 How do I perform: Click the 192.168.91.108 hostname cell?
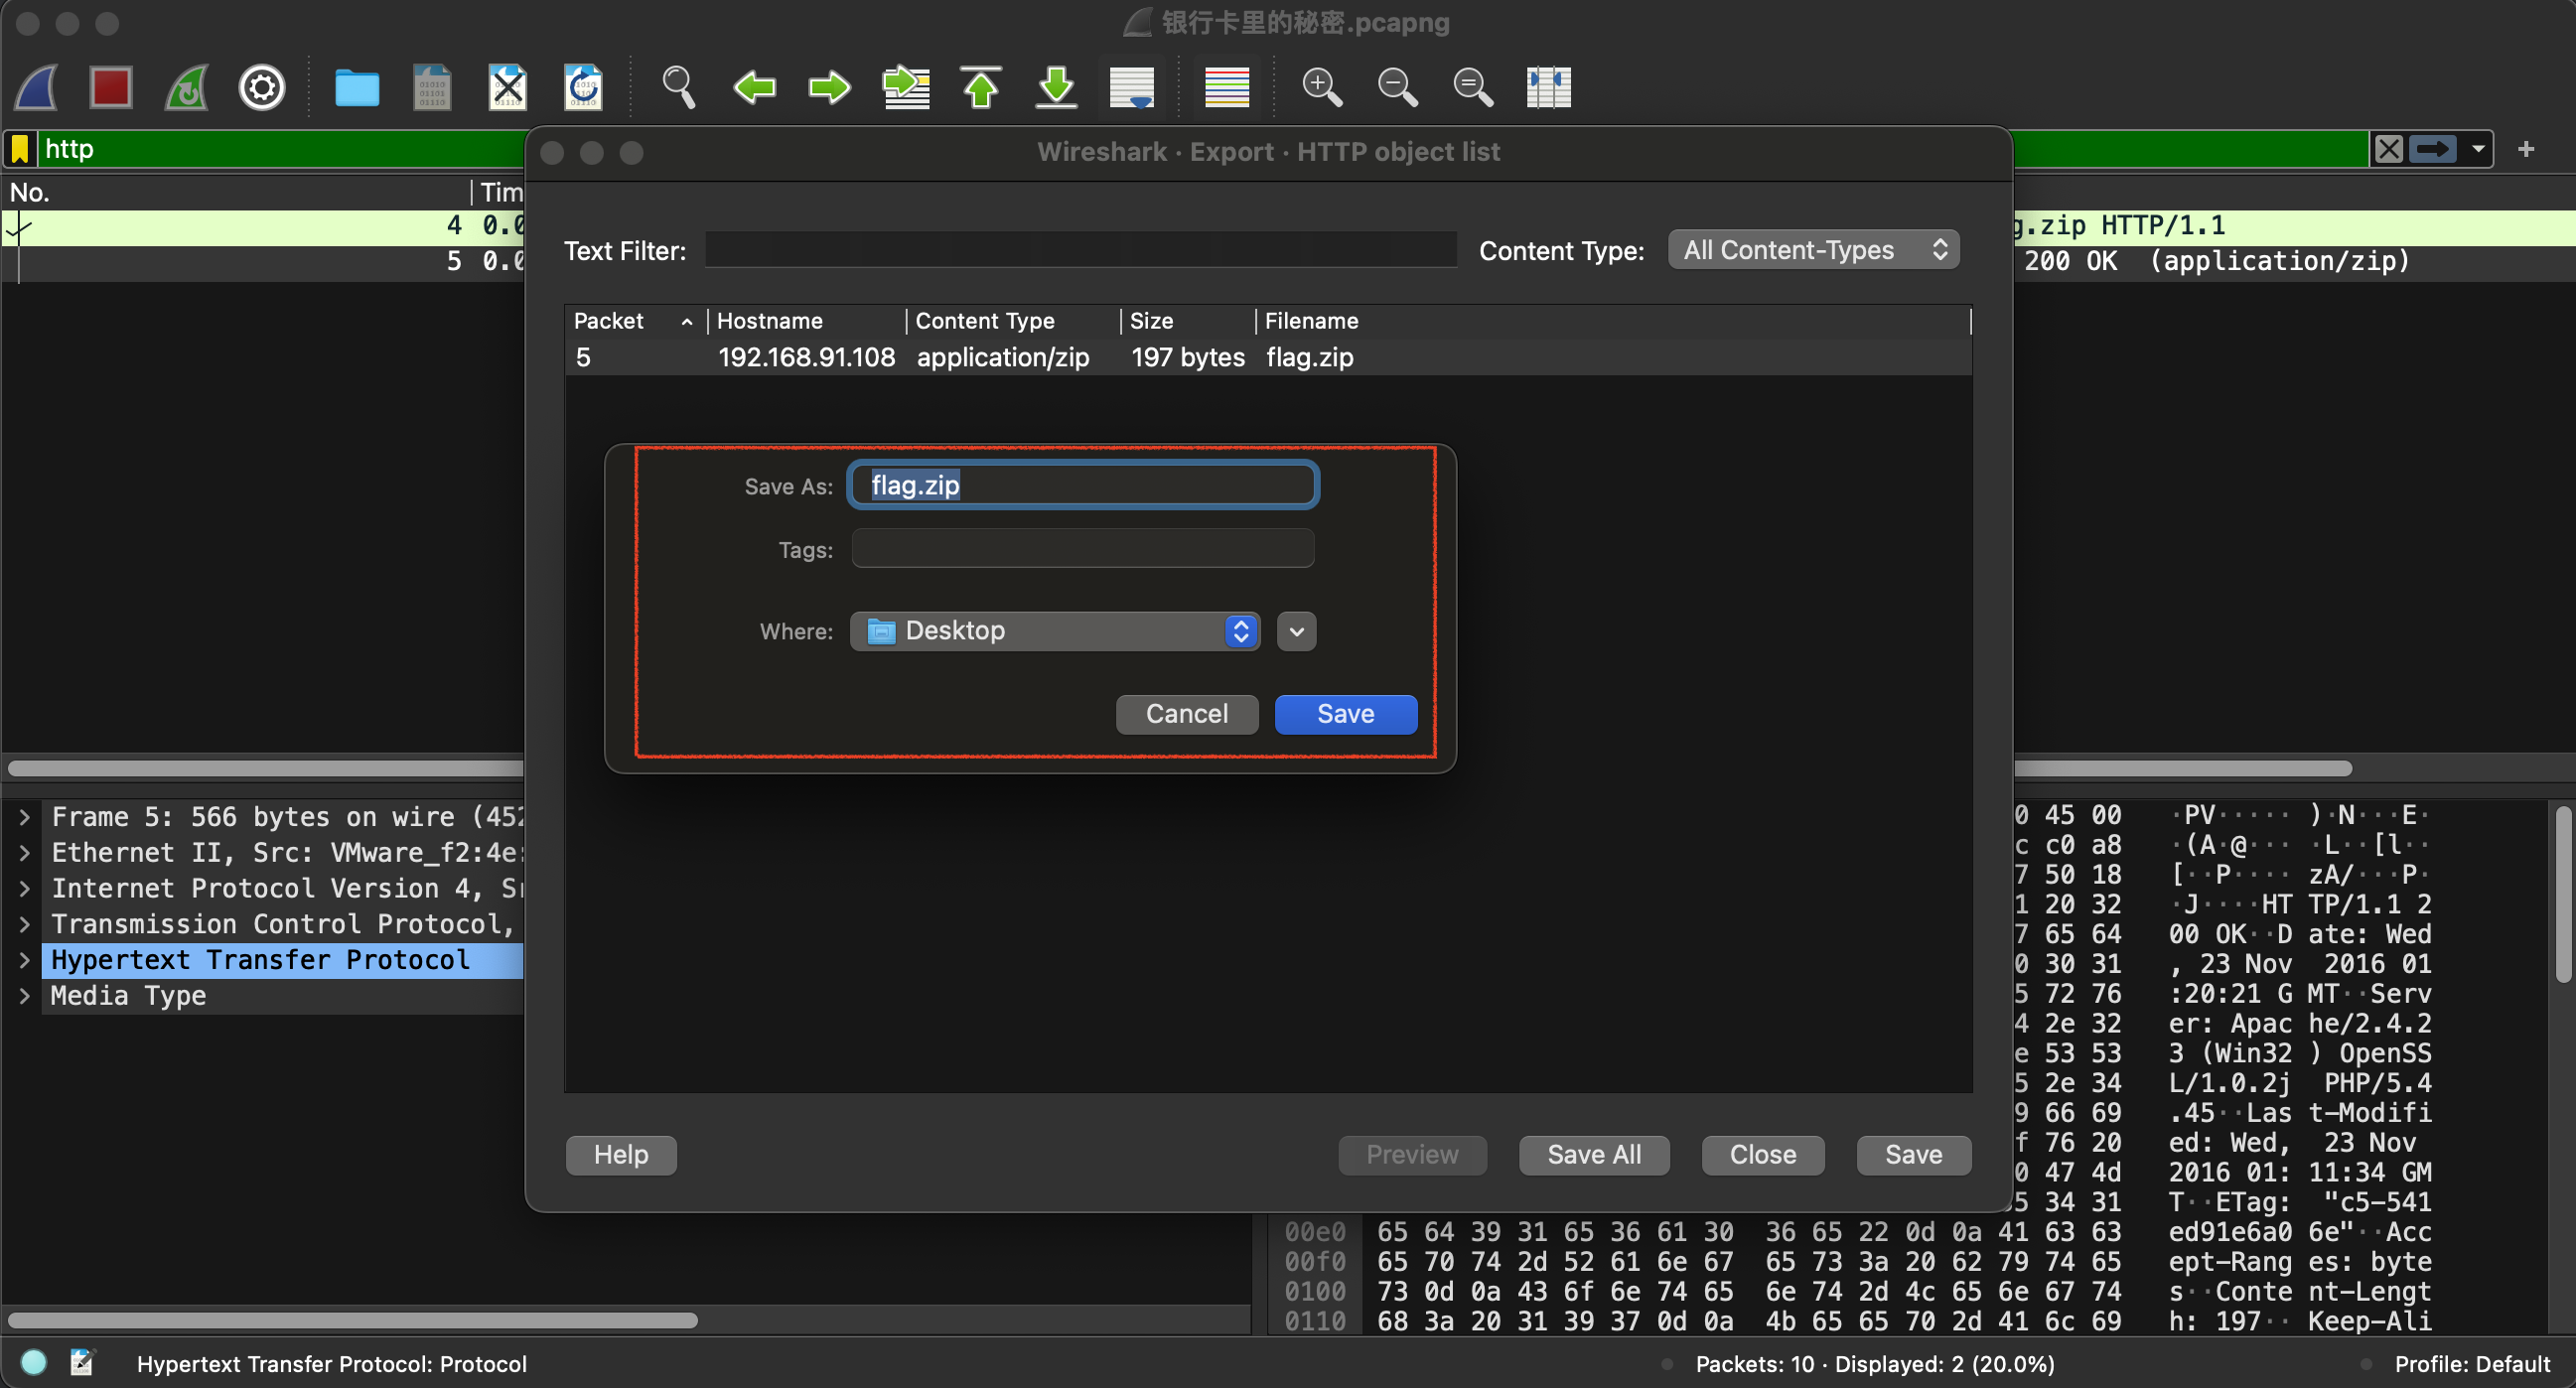pos(807,357)
